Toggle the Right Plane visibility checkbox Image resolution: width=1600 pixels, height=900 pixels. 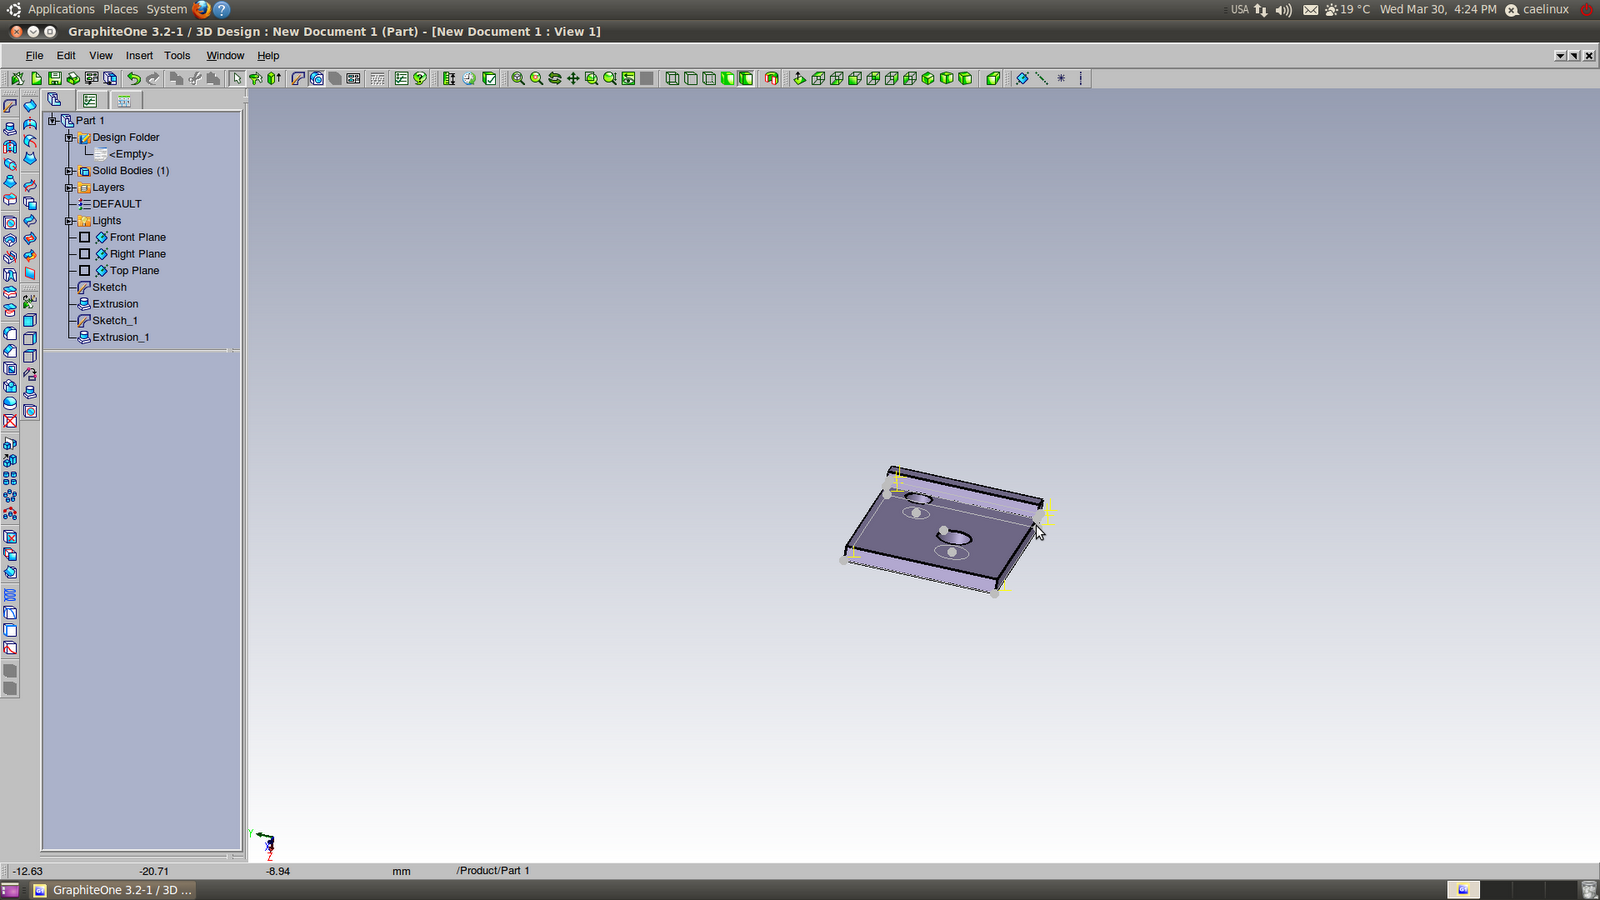(x=84, y=253)
